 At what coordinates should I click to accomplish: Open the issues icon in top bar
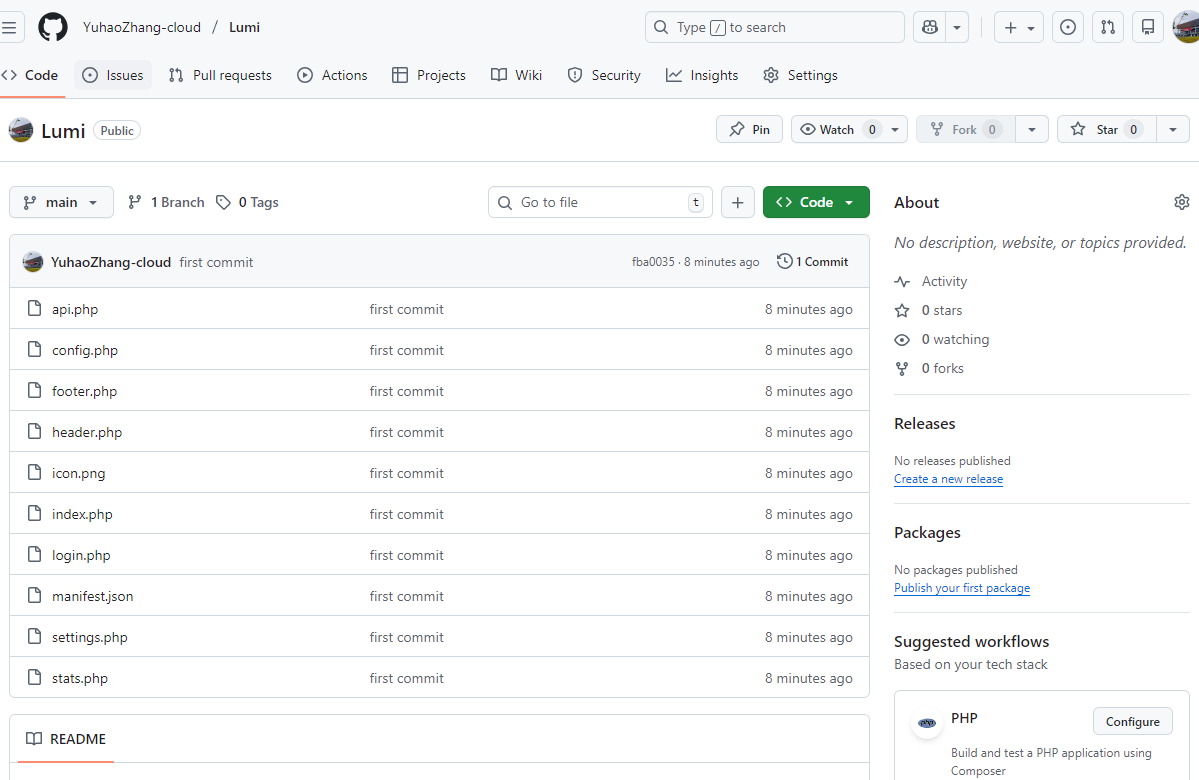pyautogui.click(x=1068, y=27)
